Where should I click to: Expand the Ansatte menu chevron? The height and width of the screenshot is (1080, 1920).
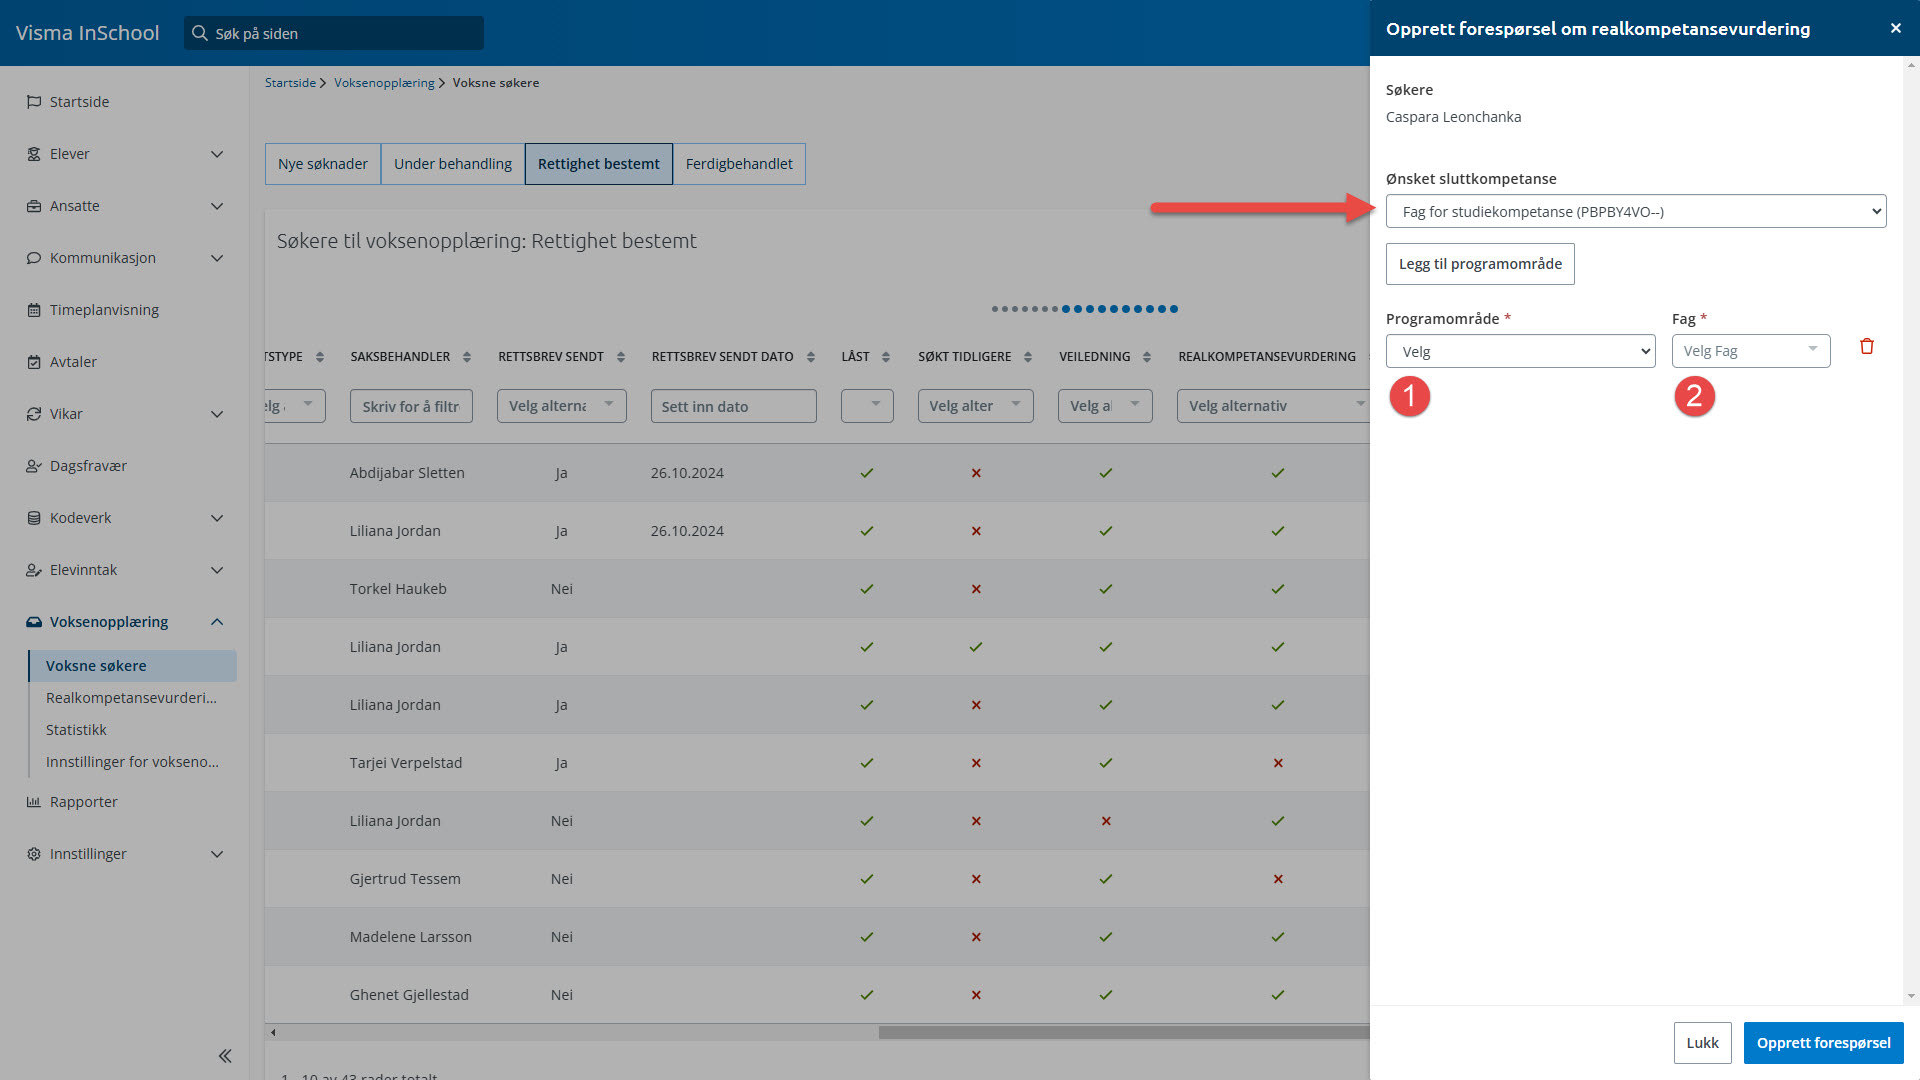coord(217,206)
